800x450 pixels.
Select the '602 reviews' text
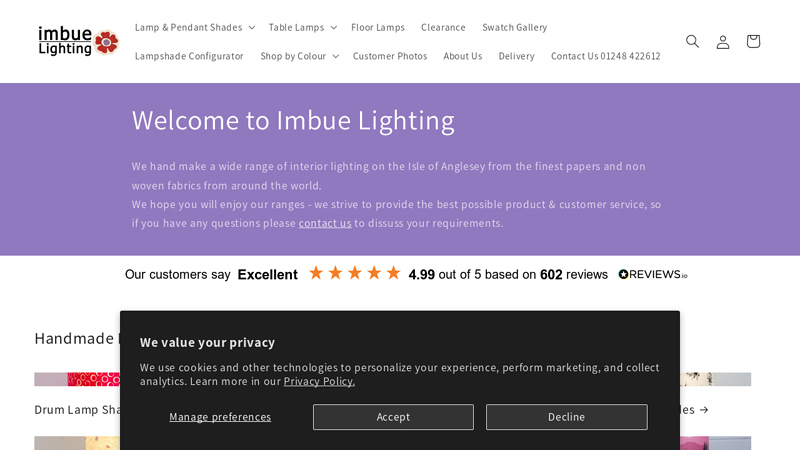pos(574,274)
